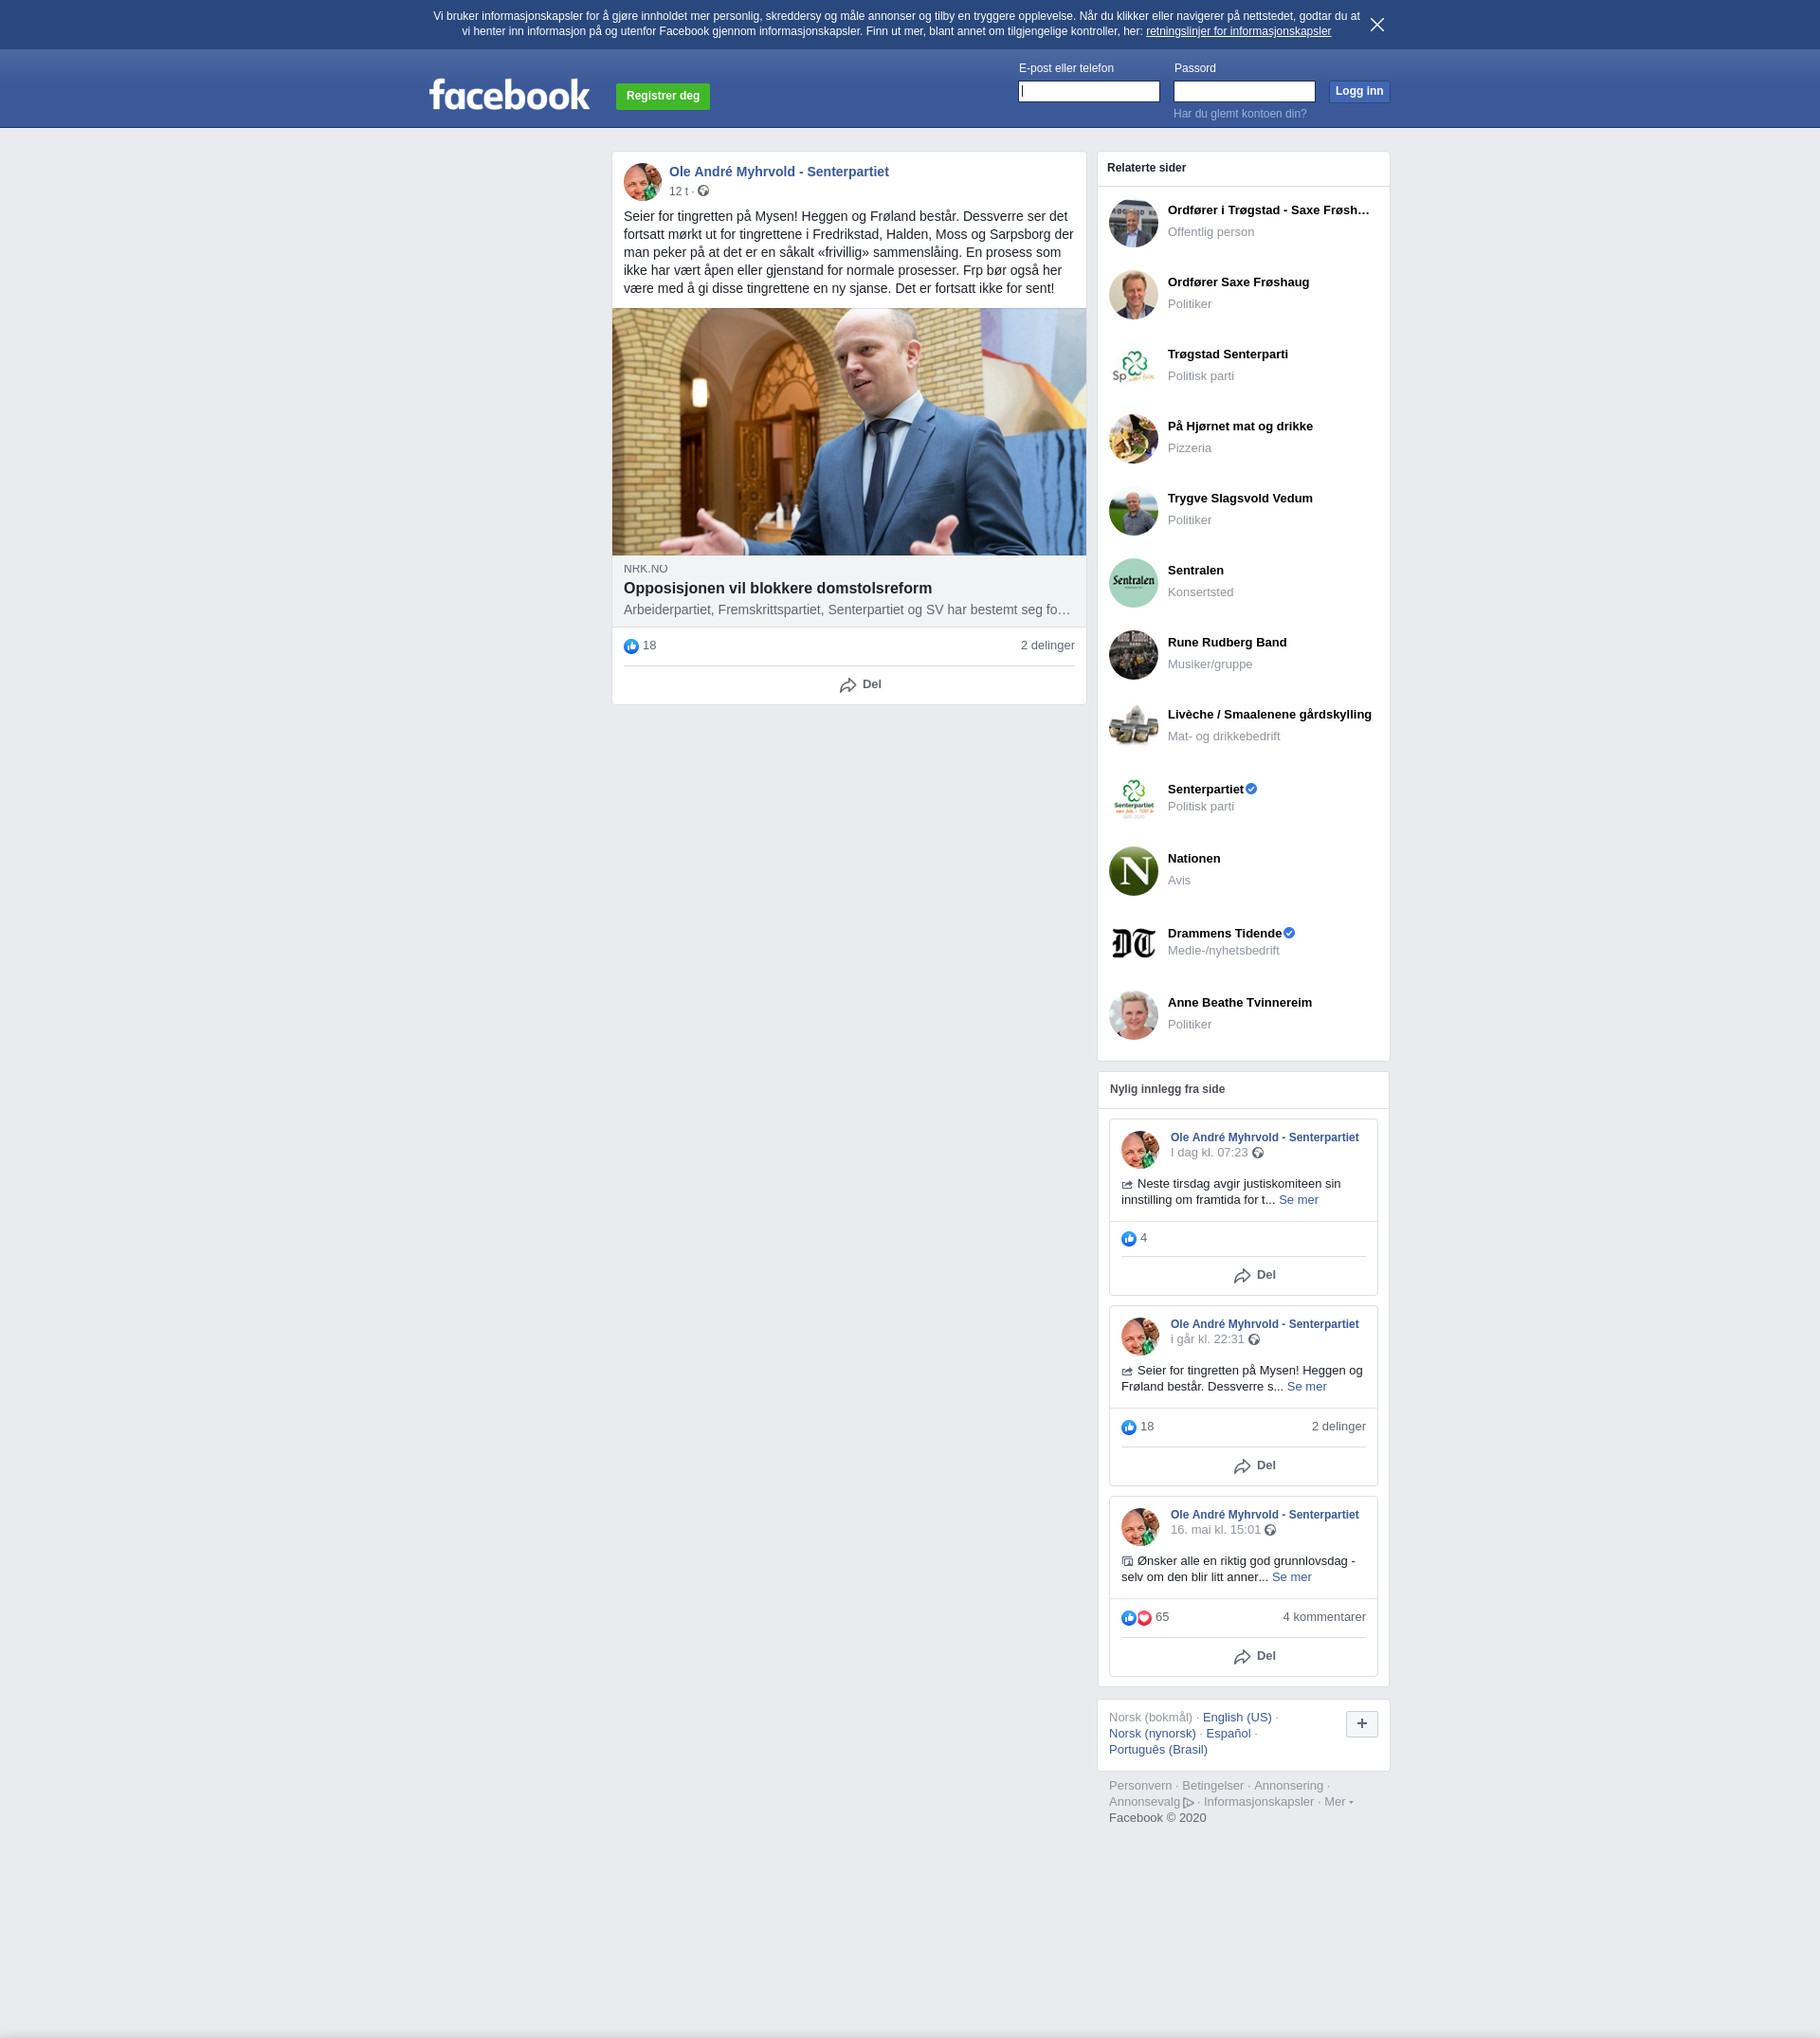
Task: Click the Logg inn button
Action: click(x=1359, y=91)
